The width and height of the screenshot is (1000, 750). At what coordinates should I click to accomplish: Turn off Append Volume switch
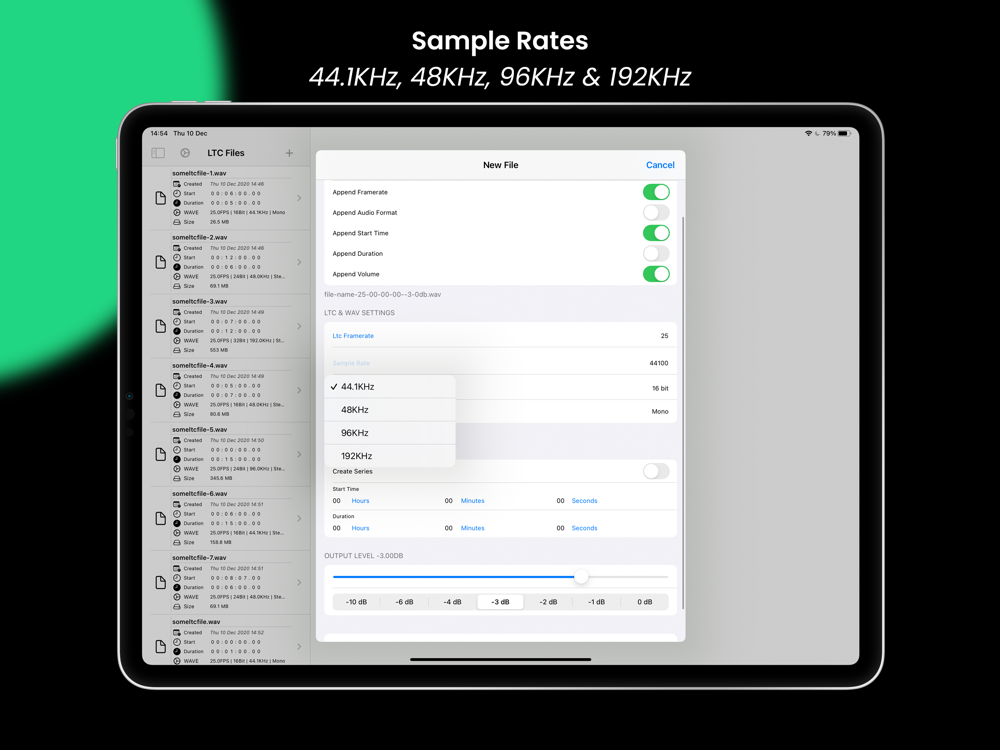click(x=656, y=274)
